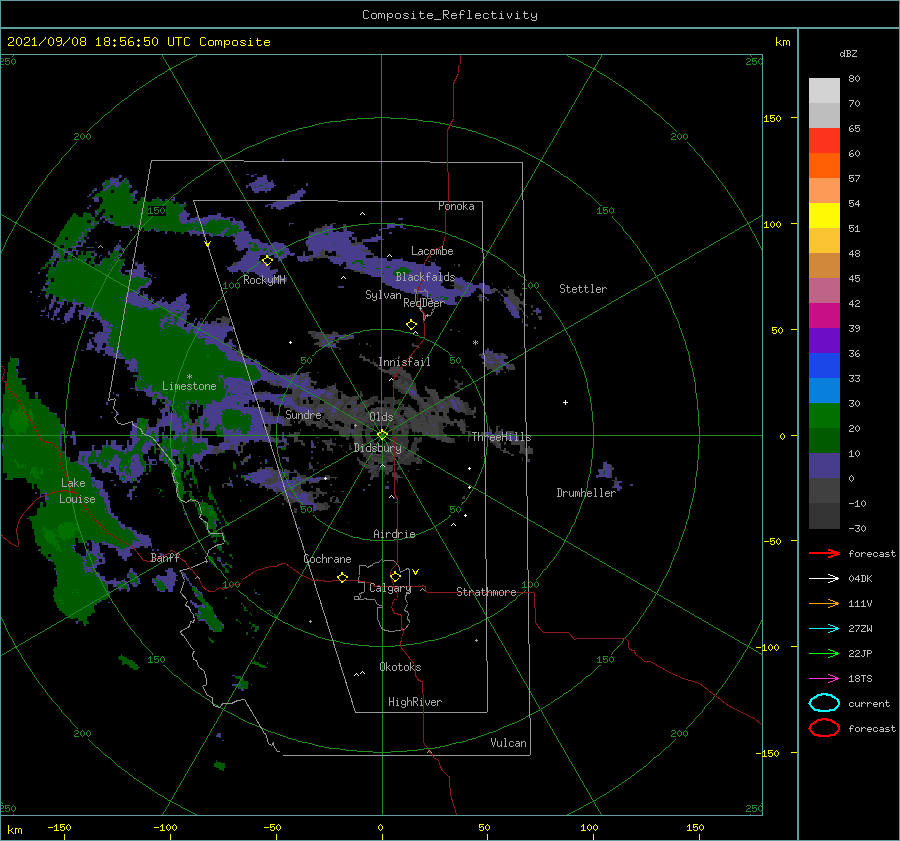Select the Limestone label

click(189, 386)
